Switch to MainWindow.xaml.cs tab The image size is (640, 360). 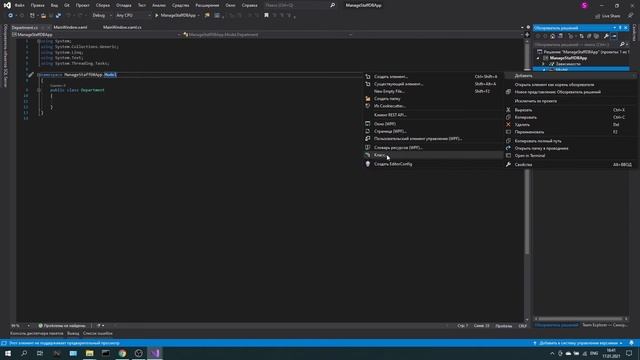[122, 27]
